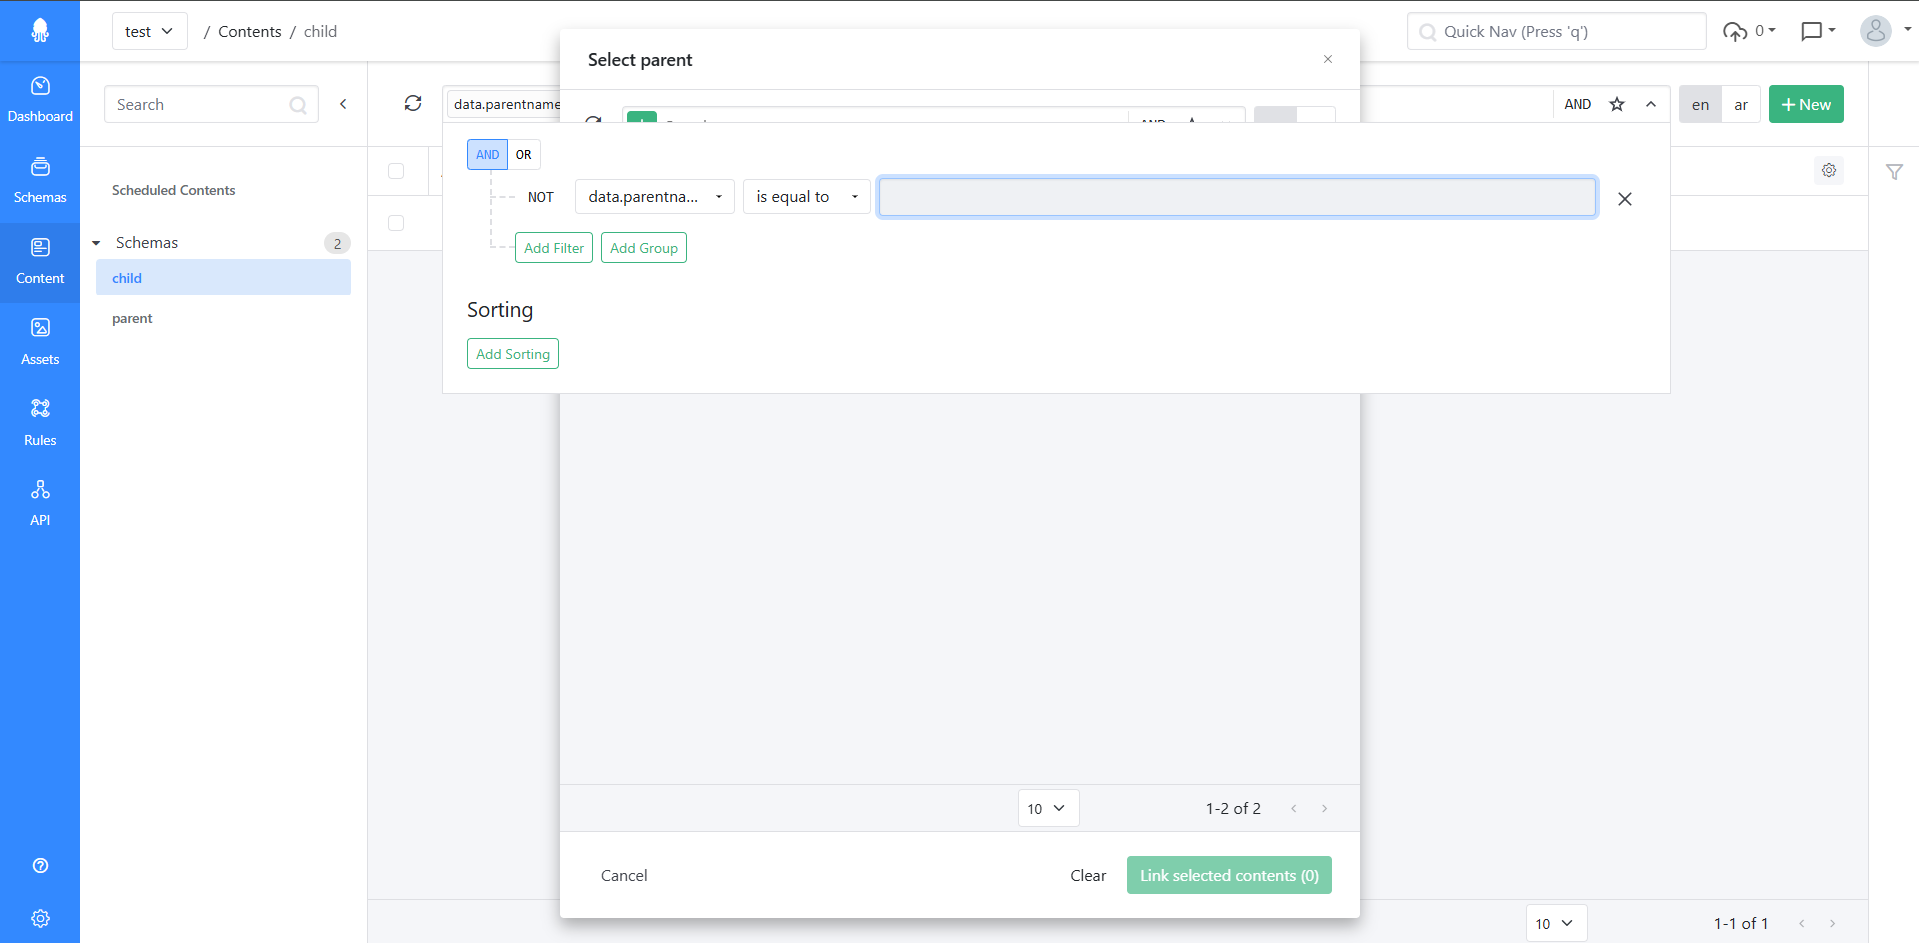Open the Rules section

click(40, 422)
